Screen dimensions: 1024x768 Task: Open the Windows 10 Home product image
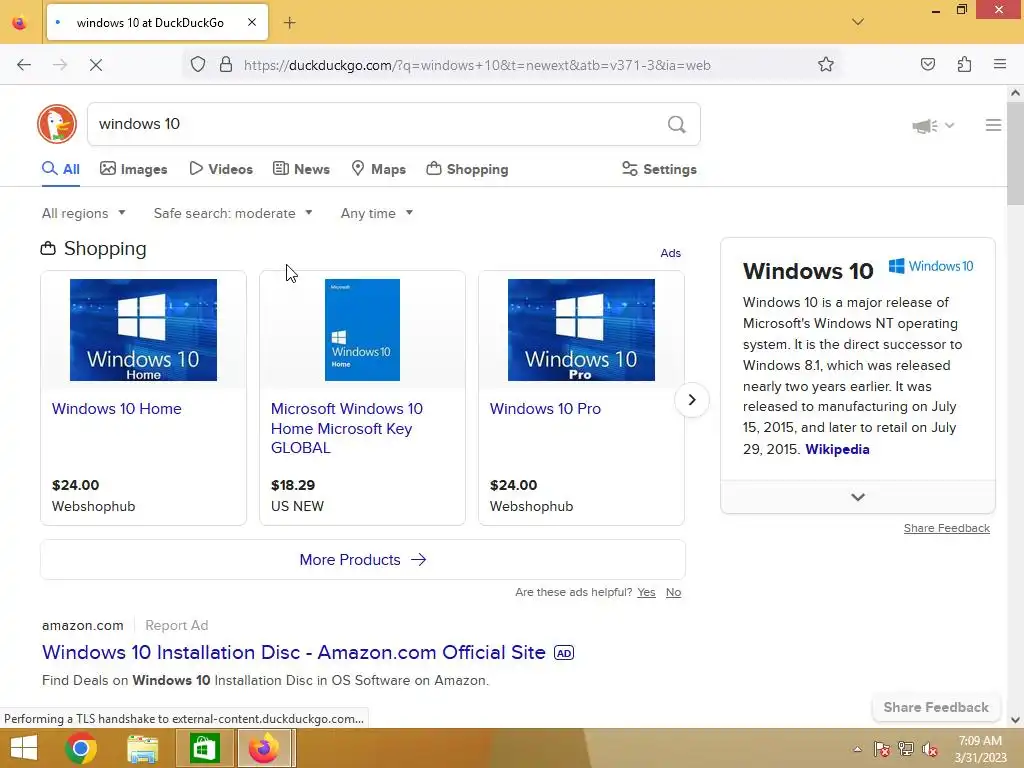[x=143, y=330]
